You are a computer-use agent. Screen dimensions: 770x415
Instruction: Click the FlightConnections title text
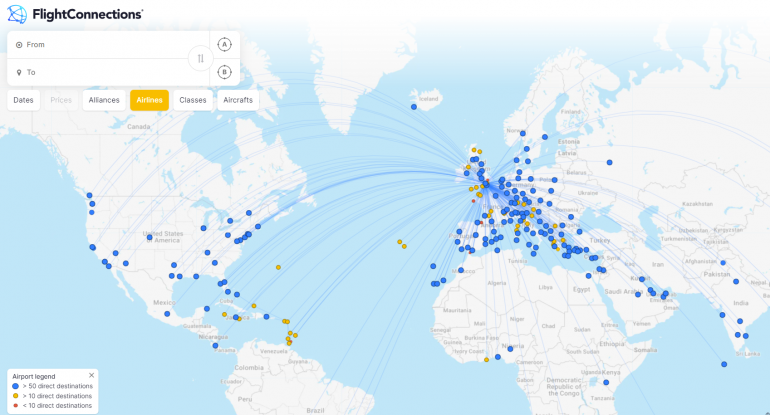(x=88, y=14)
